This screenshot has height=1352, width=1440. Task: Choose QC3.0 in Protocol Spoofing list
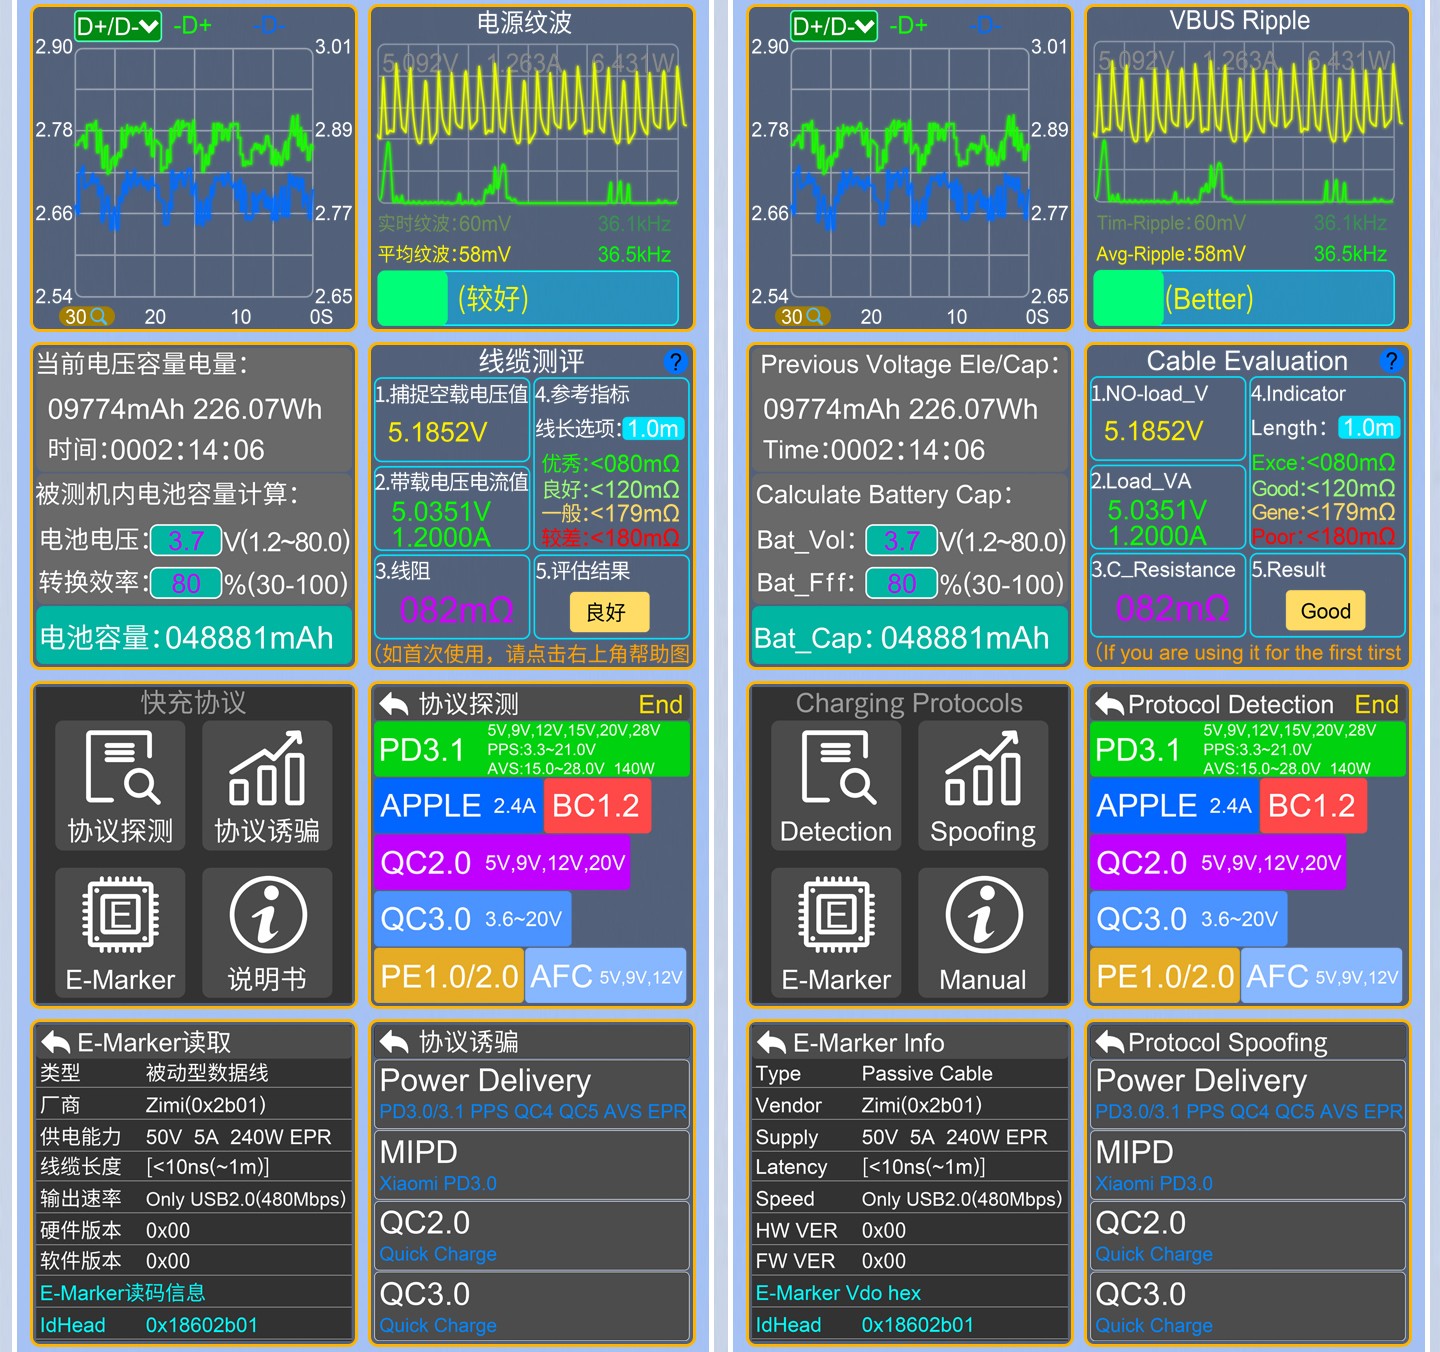(x=1248, y=1307)
